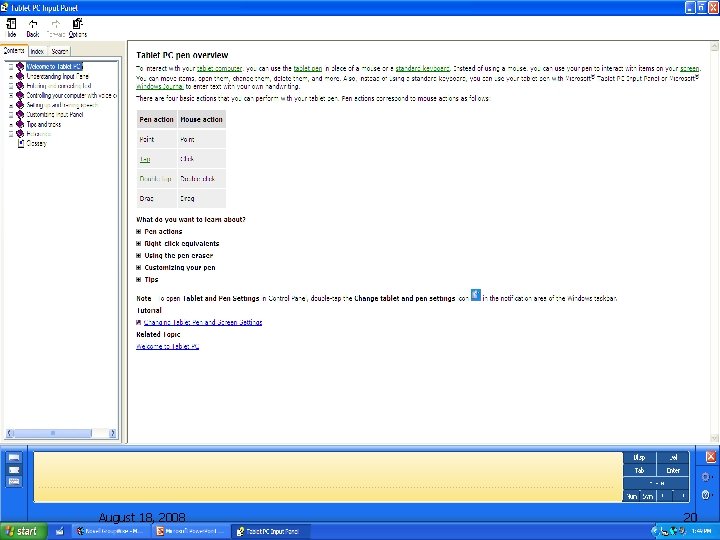Click book icon beside Understanding Input Panel
The height and width of the screenshot is (540, 720).
tap(20, 76)
